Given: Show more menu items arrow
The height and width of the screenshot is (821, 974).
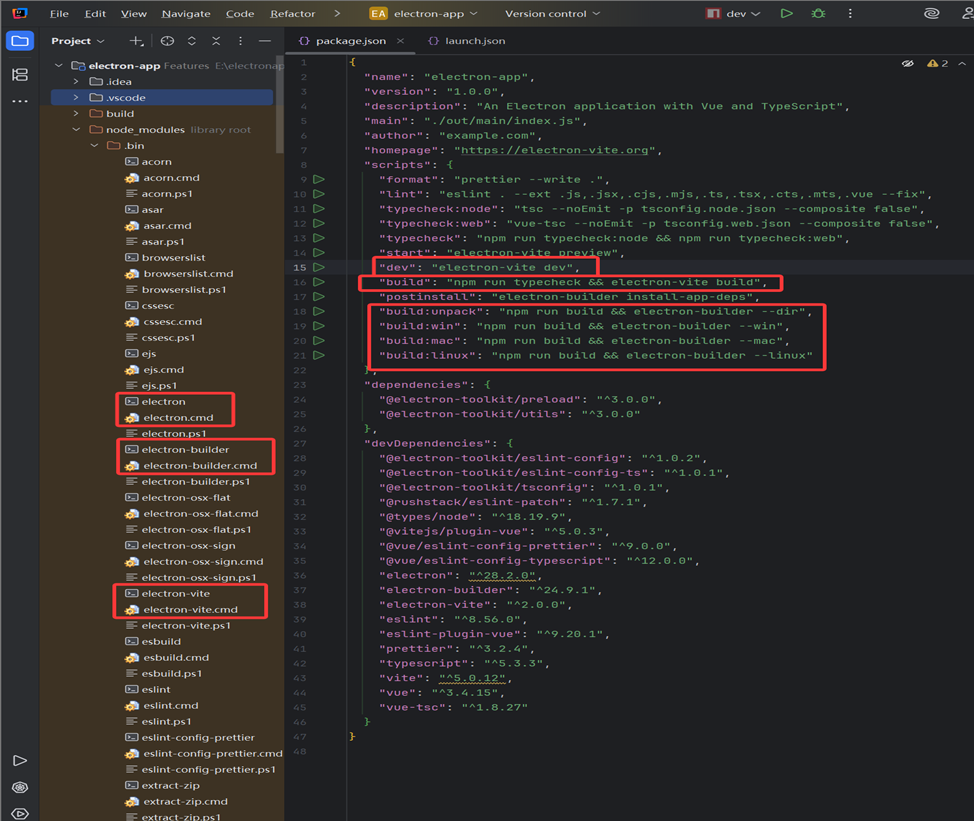Looking at the screenshot, I should 337,14.
